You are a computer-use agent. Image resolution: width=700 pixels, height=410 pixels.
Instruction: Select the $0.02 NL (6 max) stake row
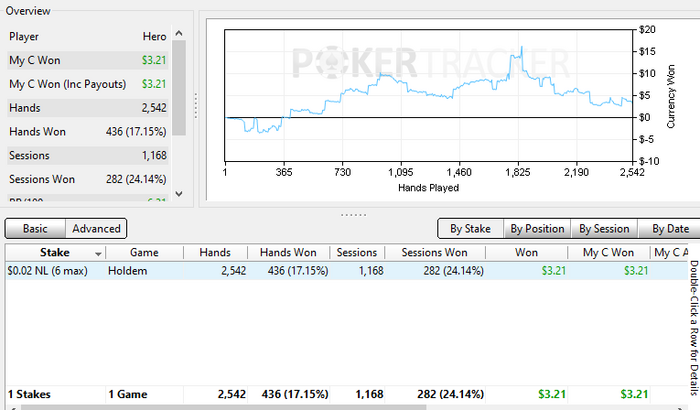[346, 271]
